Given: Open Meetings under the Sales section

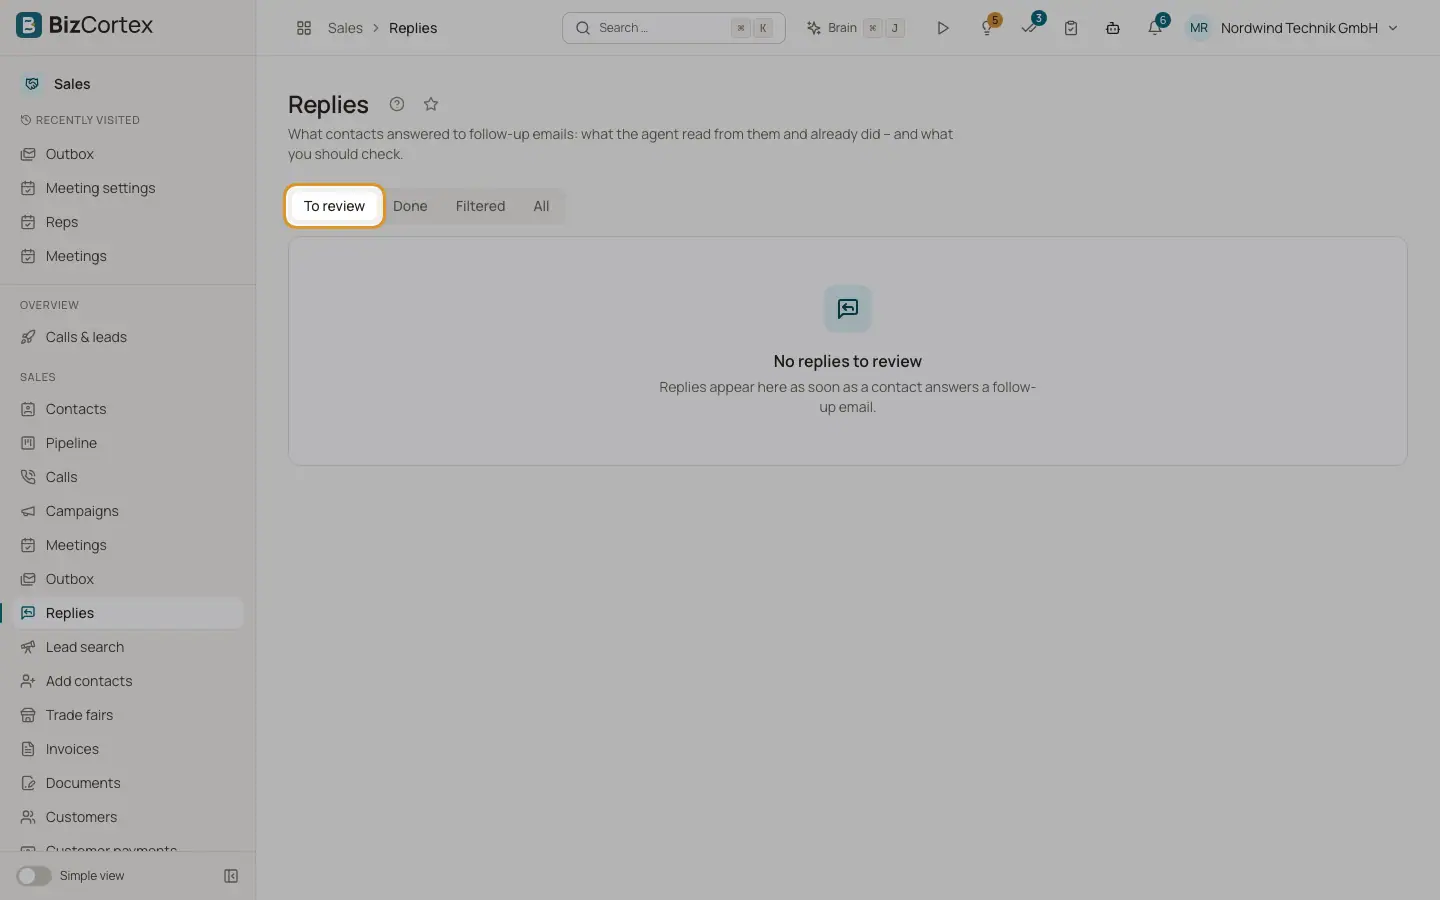Looking at the screenshot, I should pyautogui.click(x=128, y=545).
